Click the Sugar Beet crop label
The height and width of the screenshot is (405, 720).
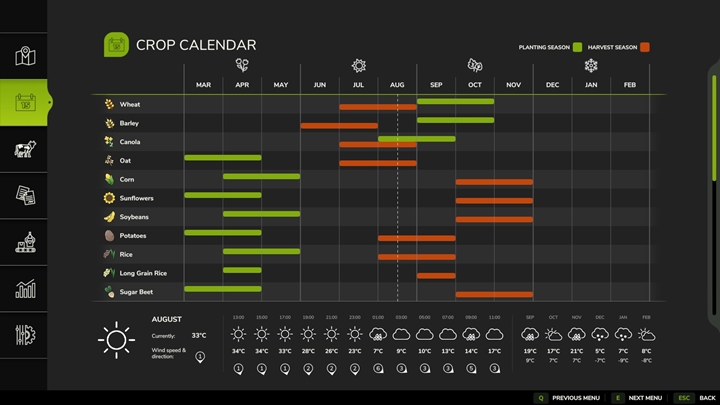[x=136, y=292]
